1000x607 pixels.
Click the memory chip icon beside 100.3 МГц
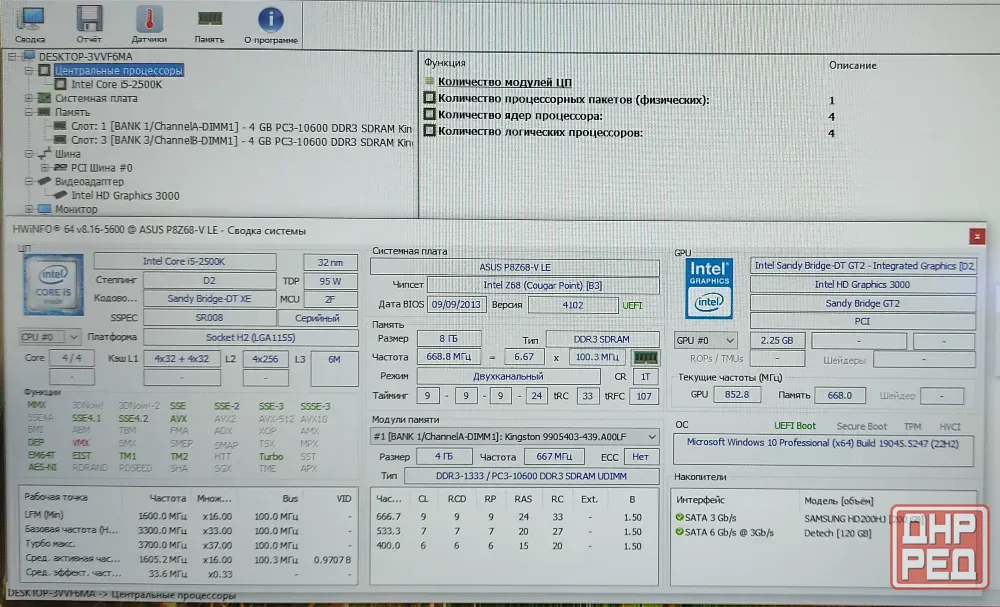[x=645, y=358]
